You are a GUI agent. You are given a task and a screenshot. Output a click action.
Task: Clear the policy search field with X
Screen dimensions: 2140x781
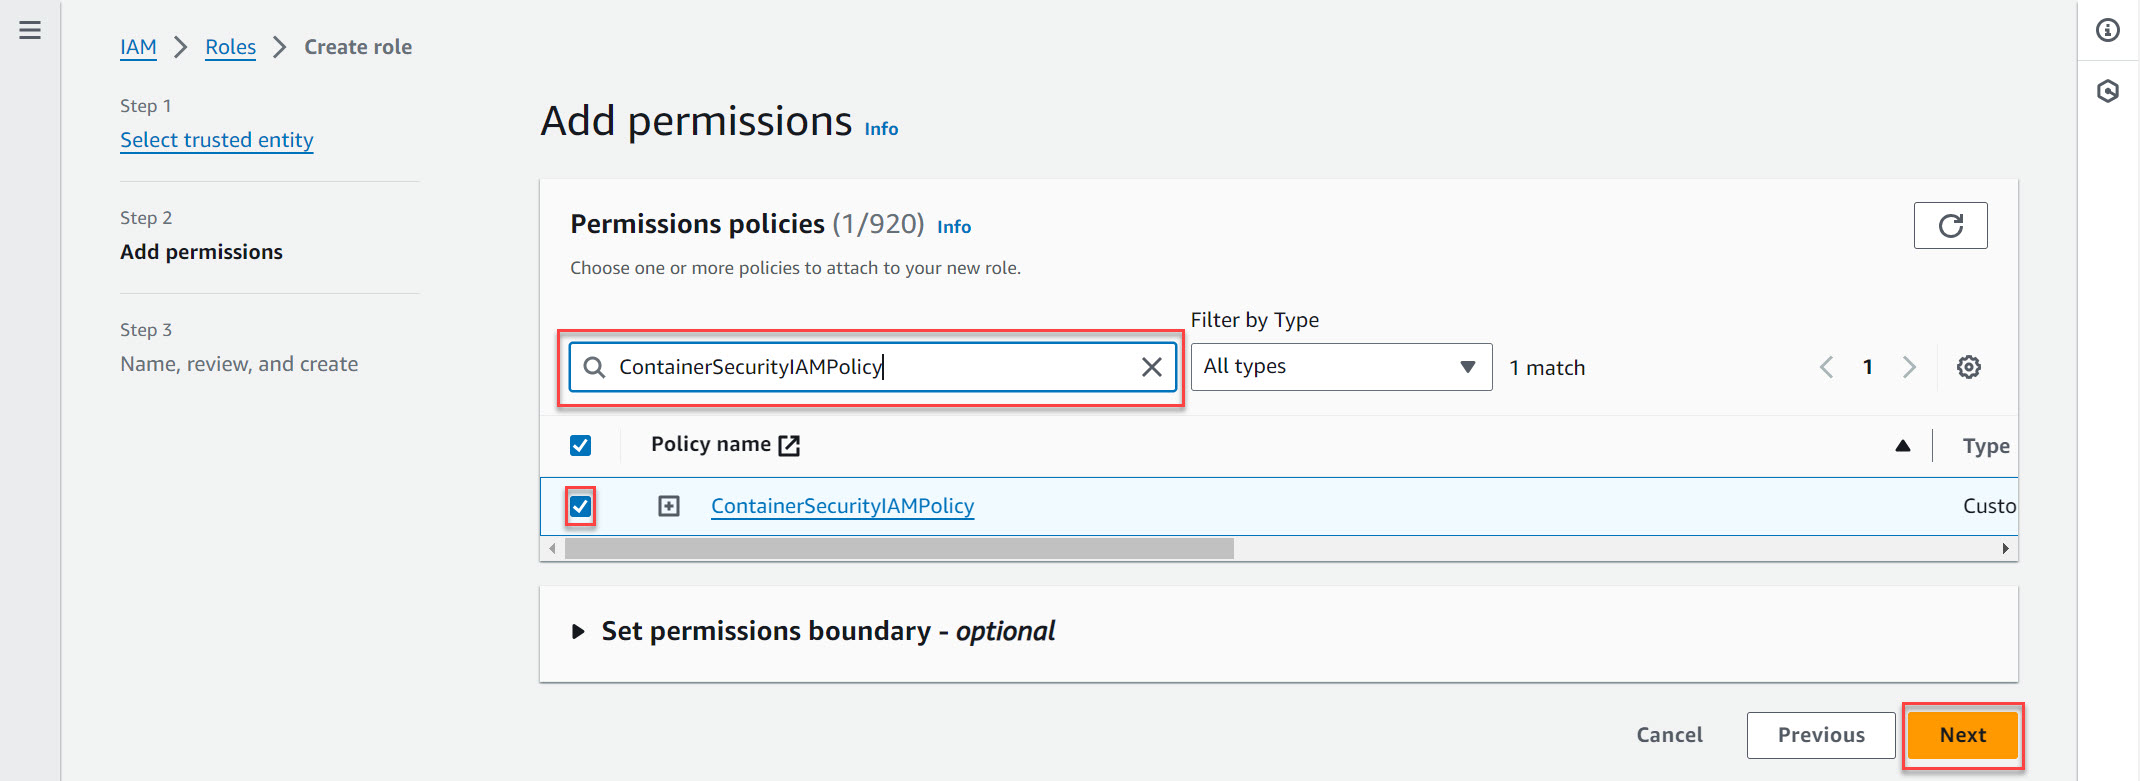point(1152,367)
